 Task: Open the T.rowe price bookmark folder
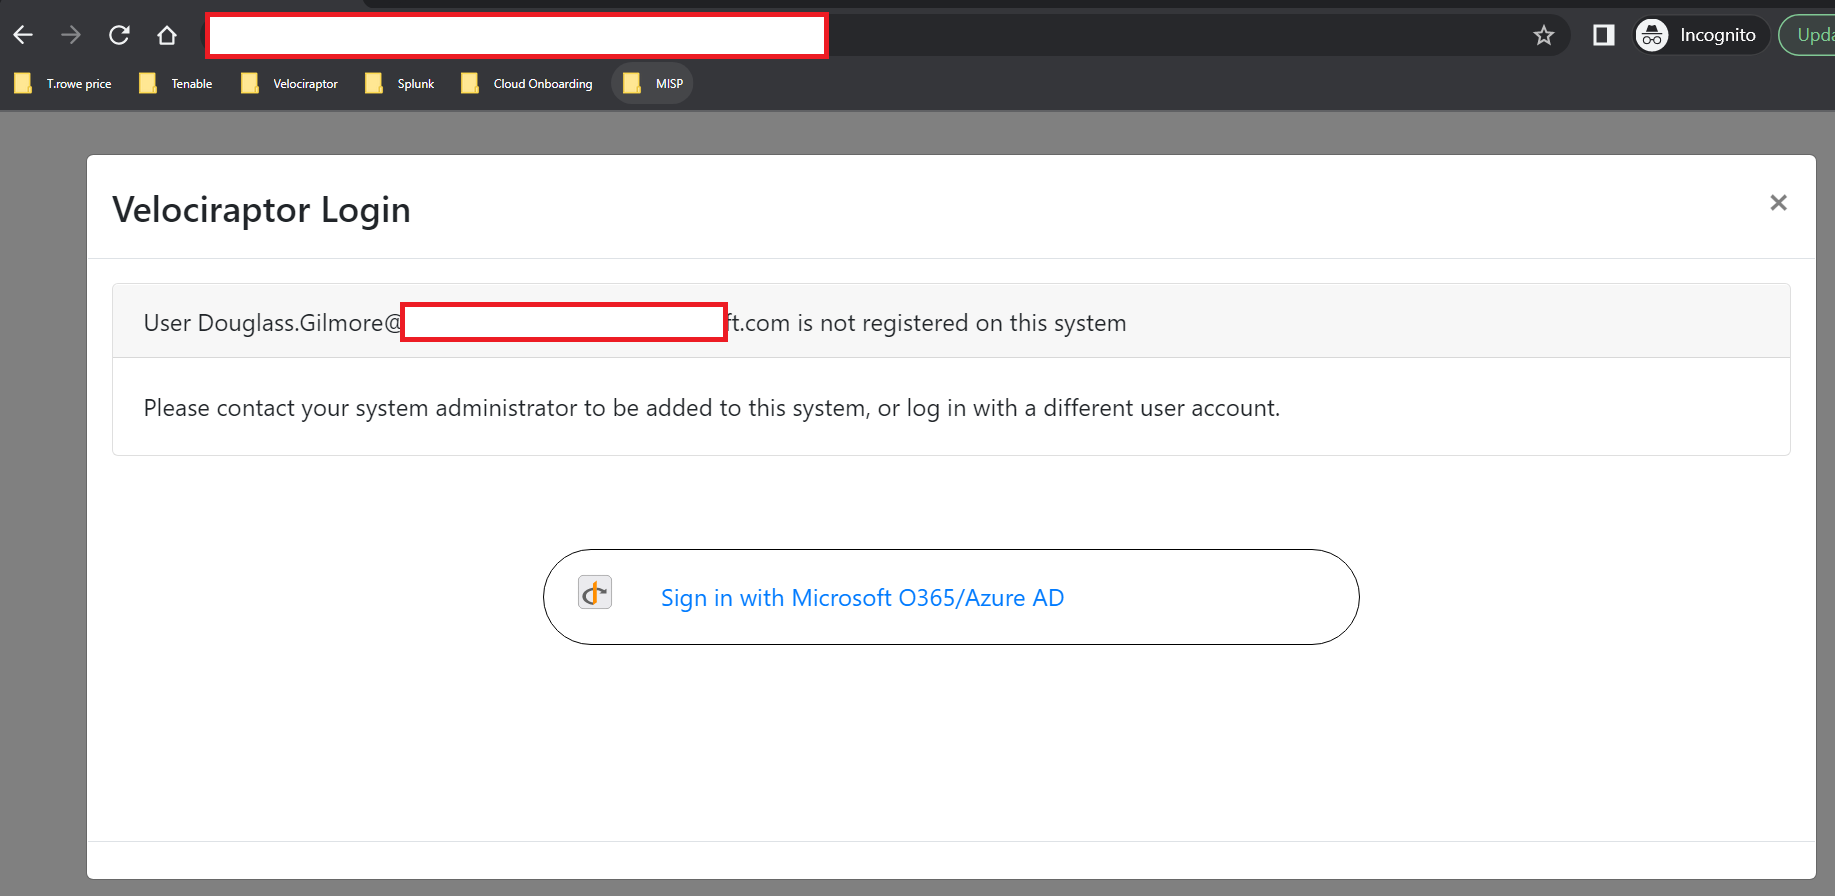63,83
